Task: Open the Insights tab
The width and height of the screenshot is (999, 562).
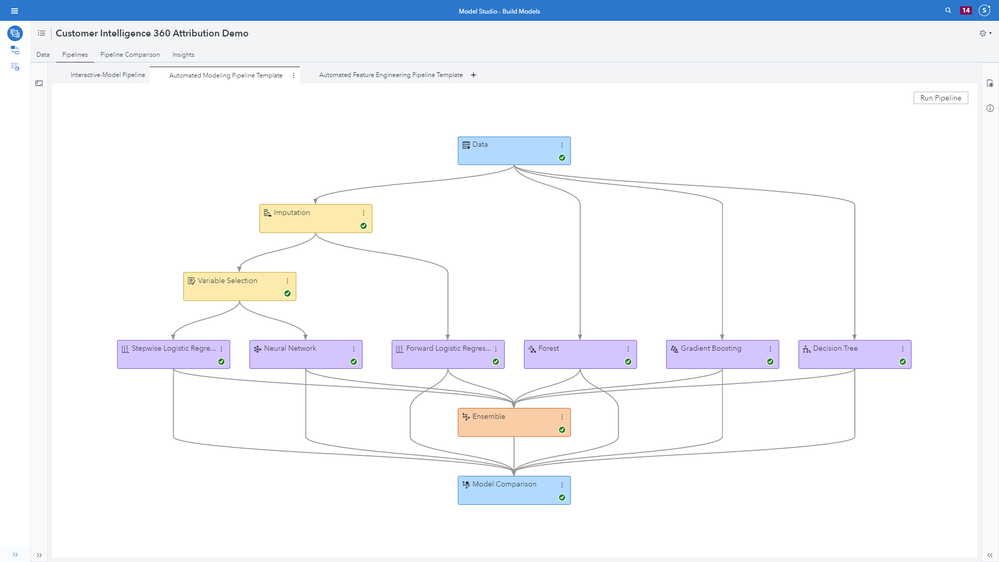Action: [x=183, y=55]
